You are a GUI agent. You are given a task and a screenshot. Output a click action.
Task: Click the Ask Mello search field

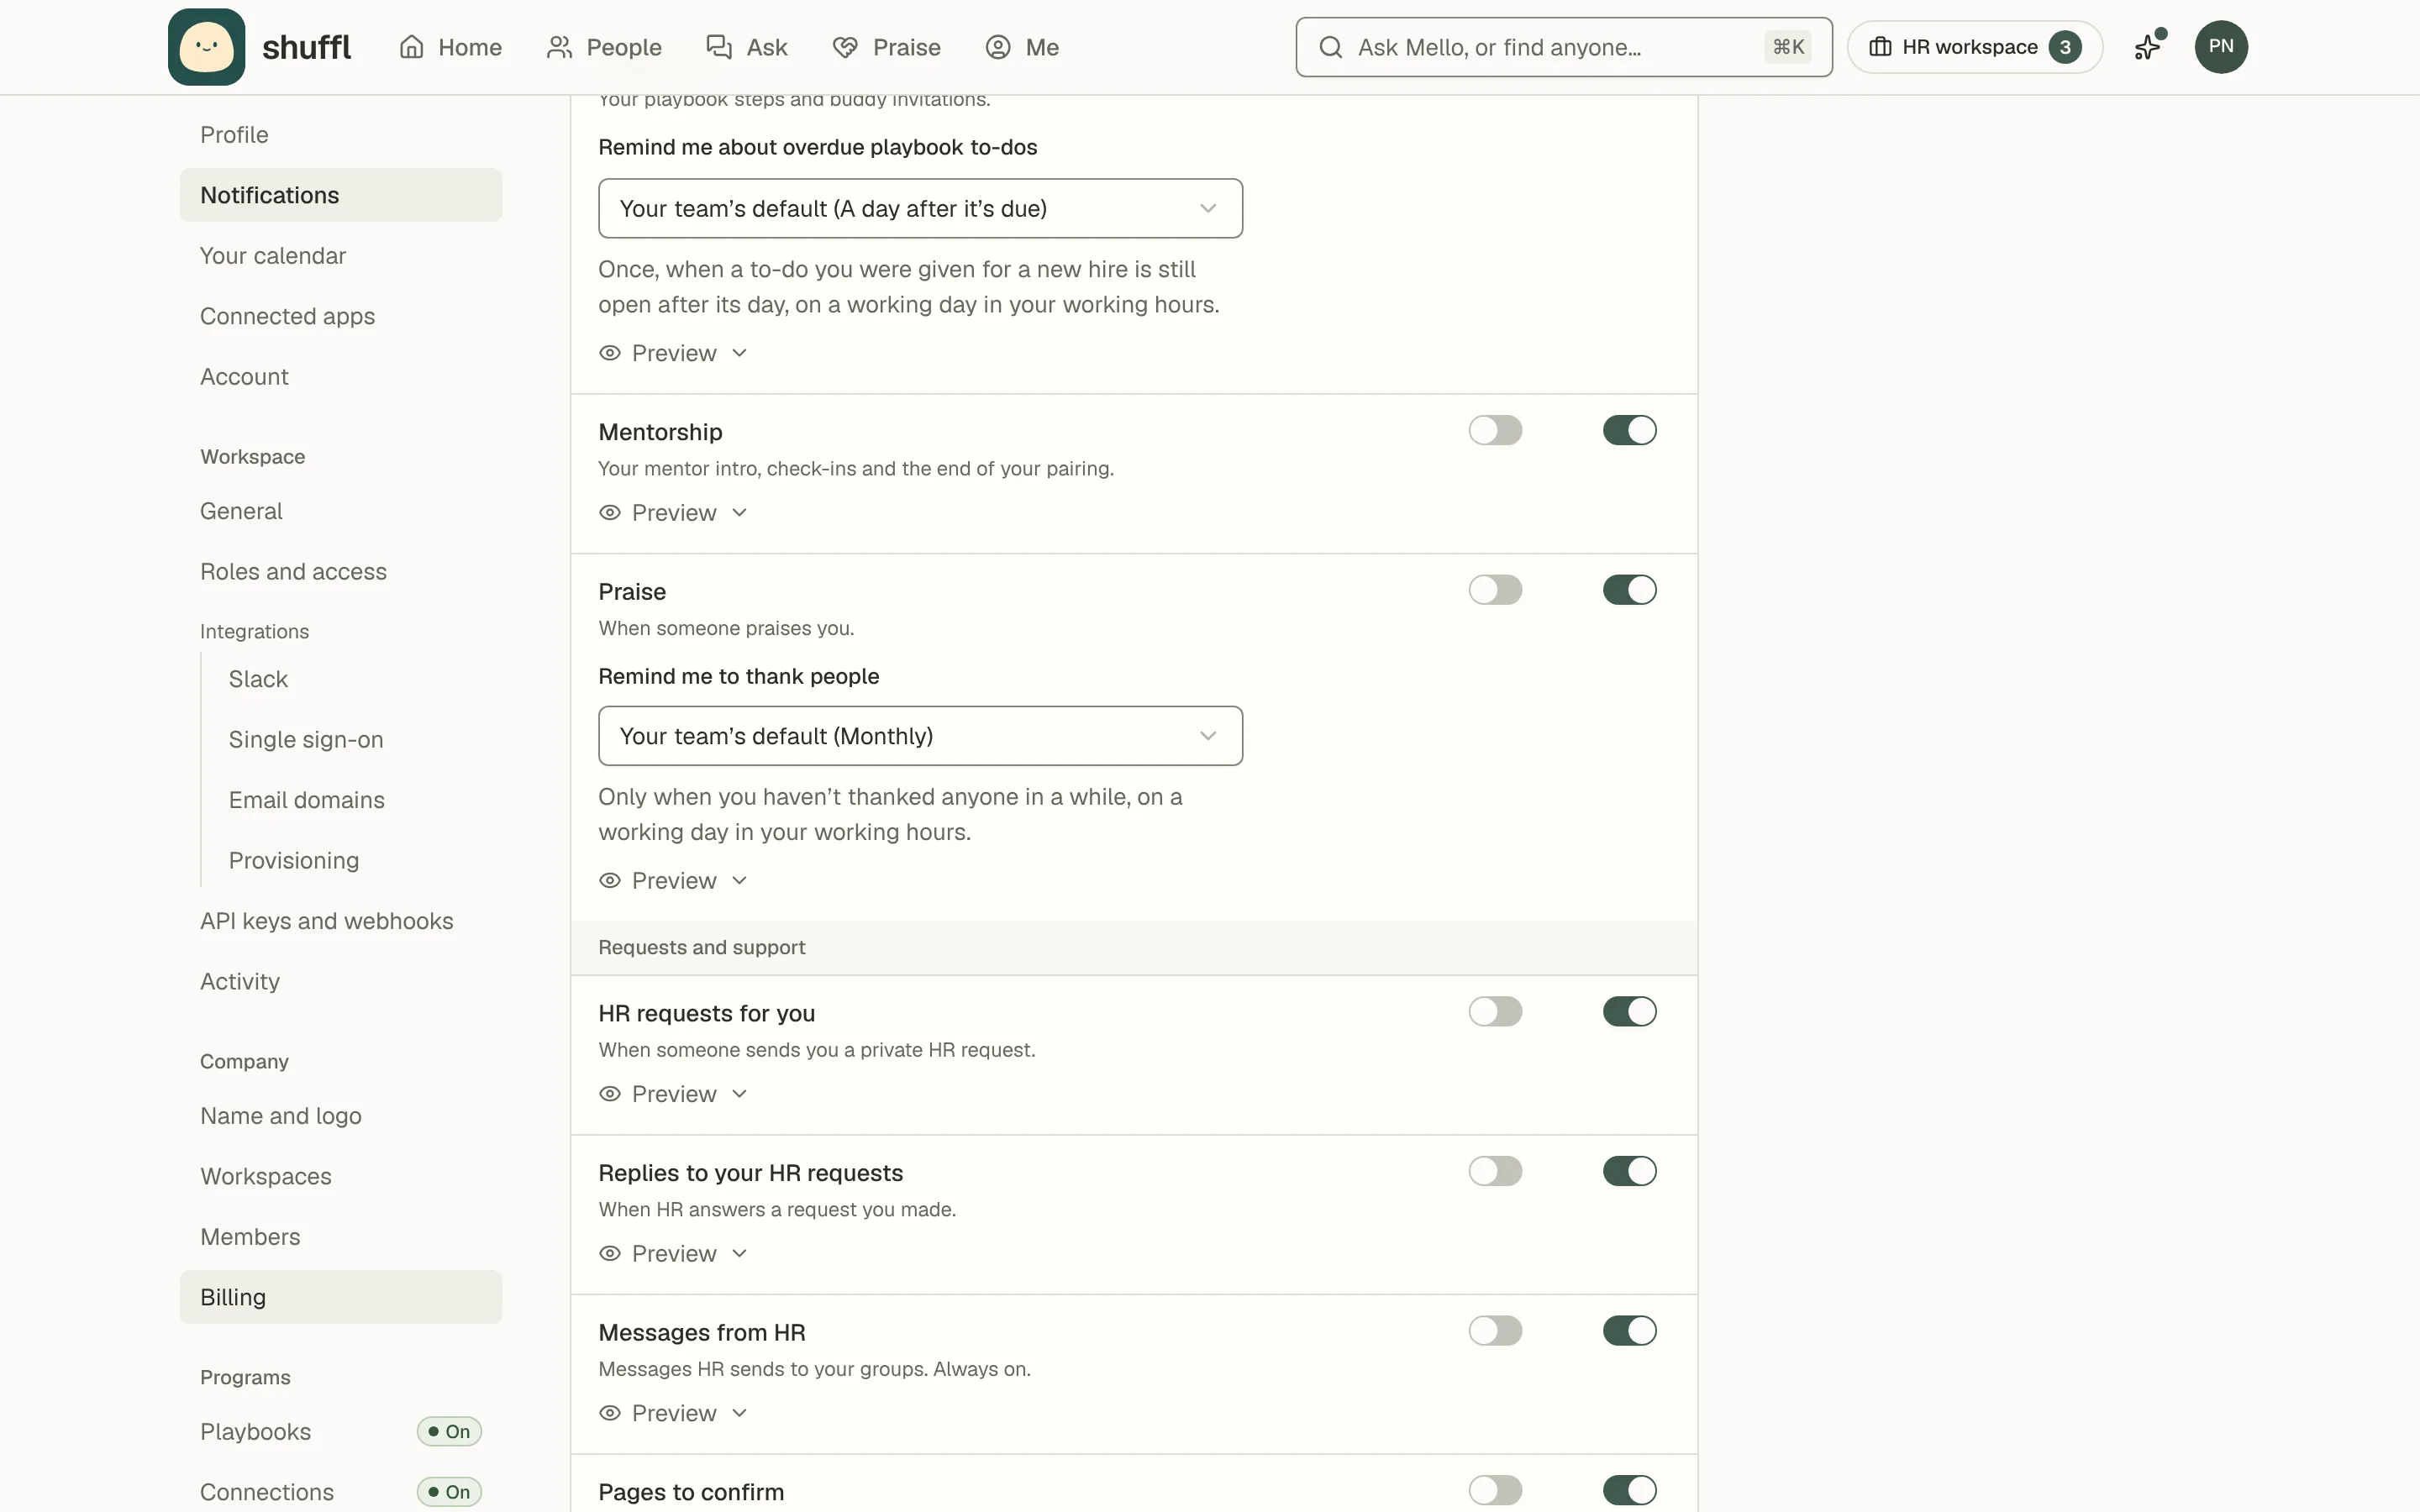(x=1564, y=47)
